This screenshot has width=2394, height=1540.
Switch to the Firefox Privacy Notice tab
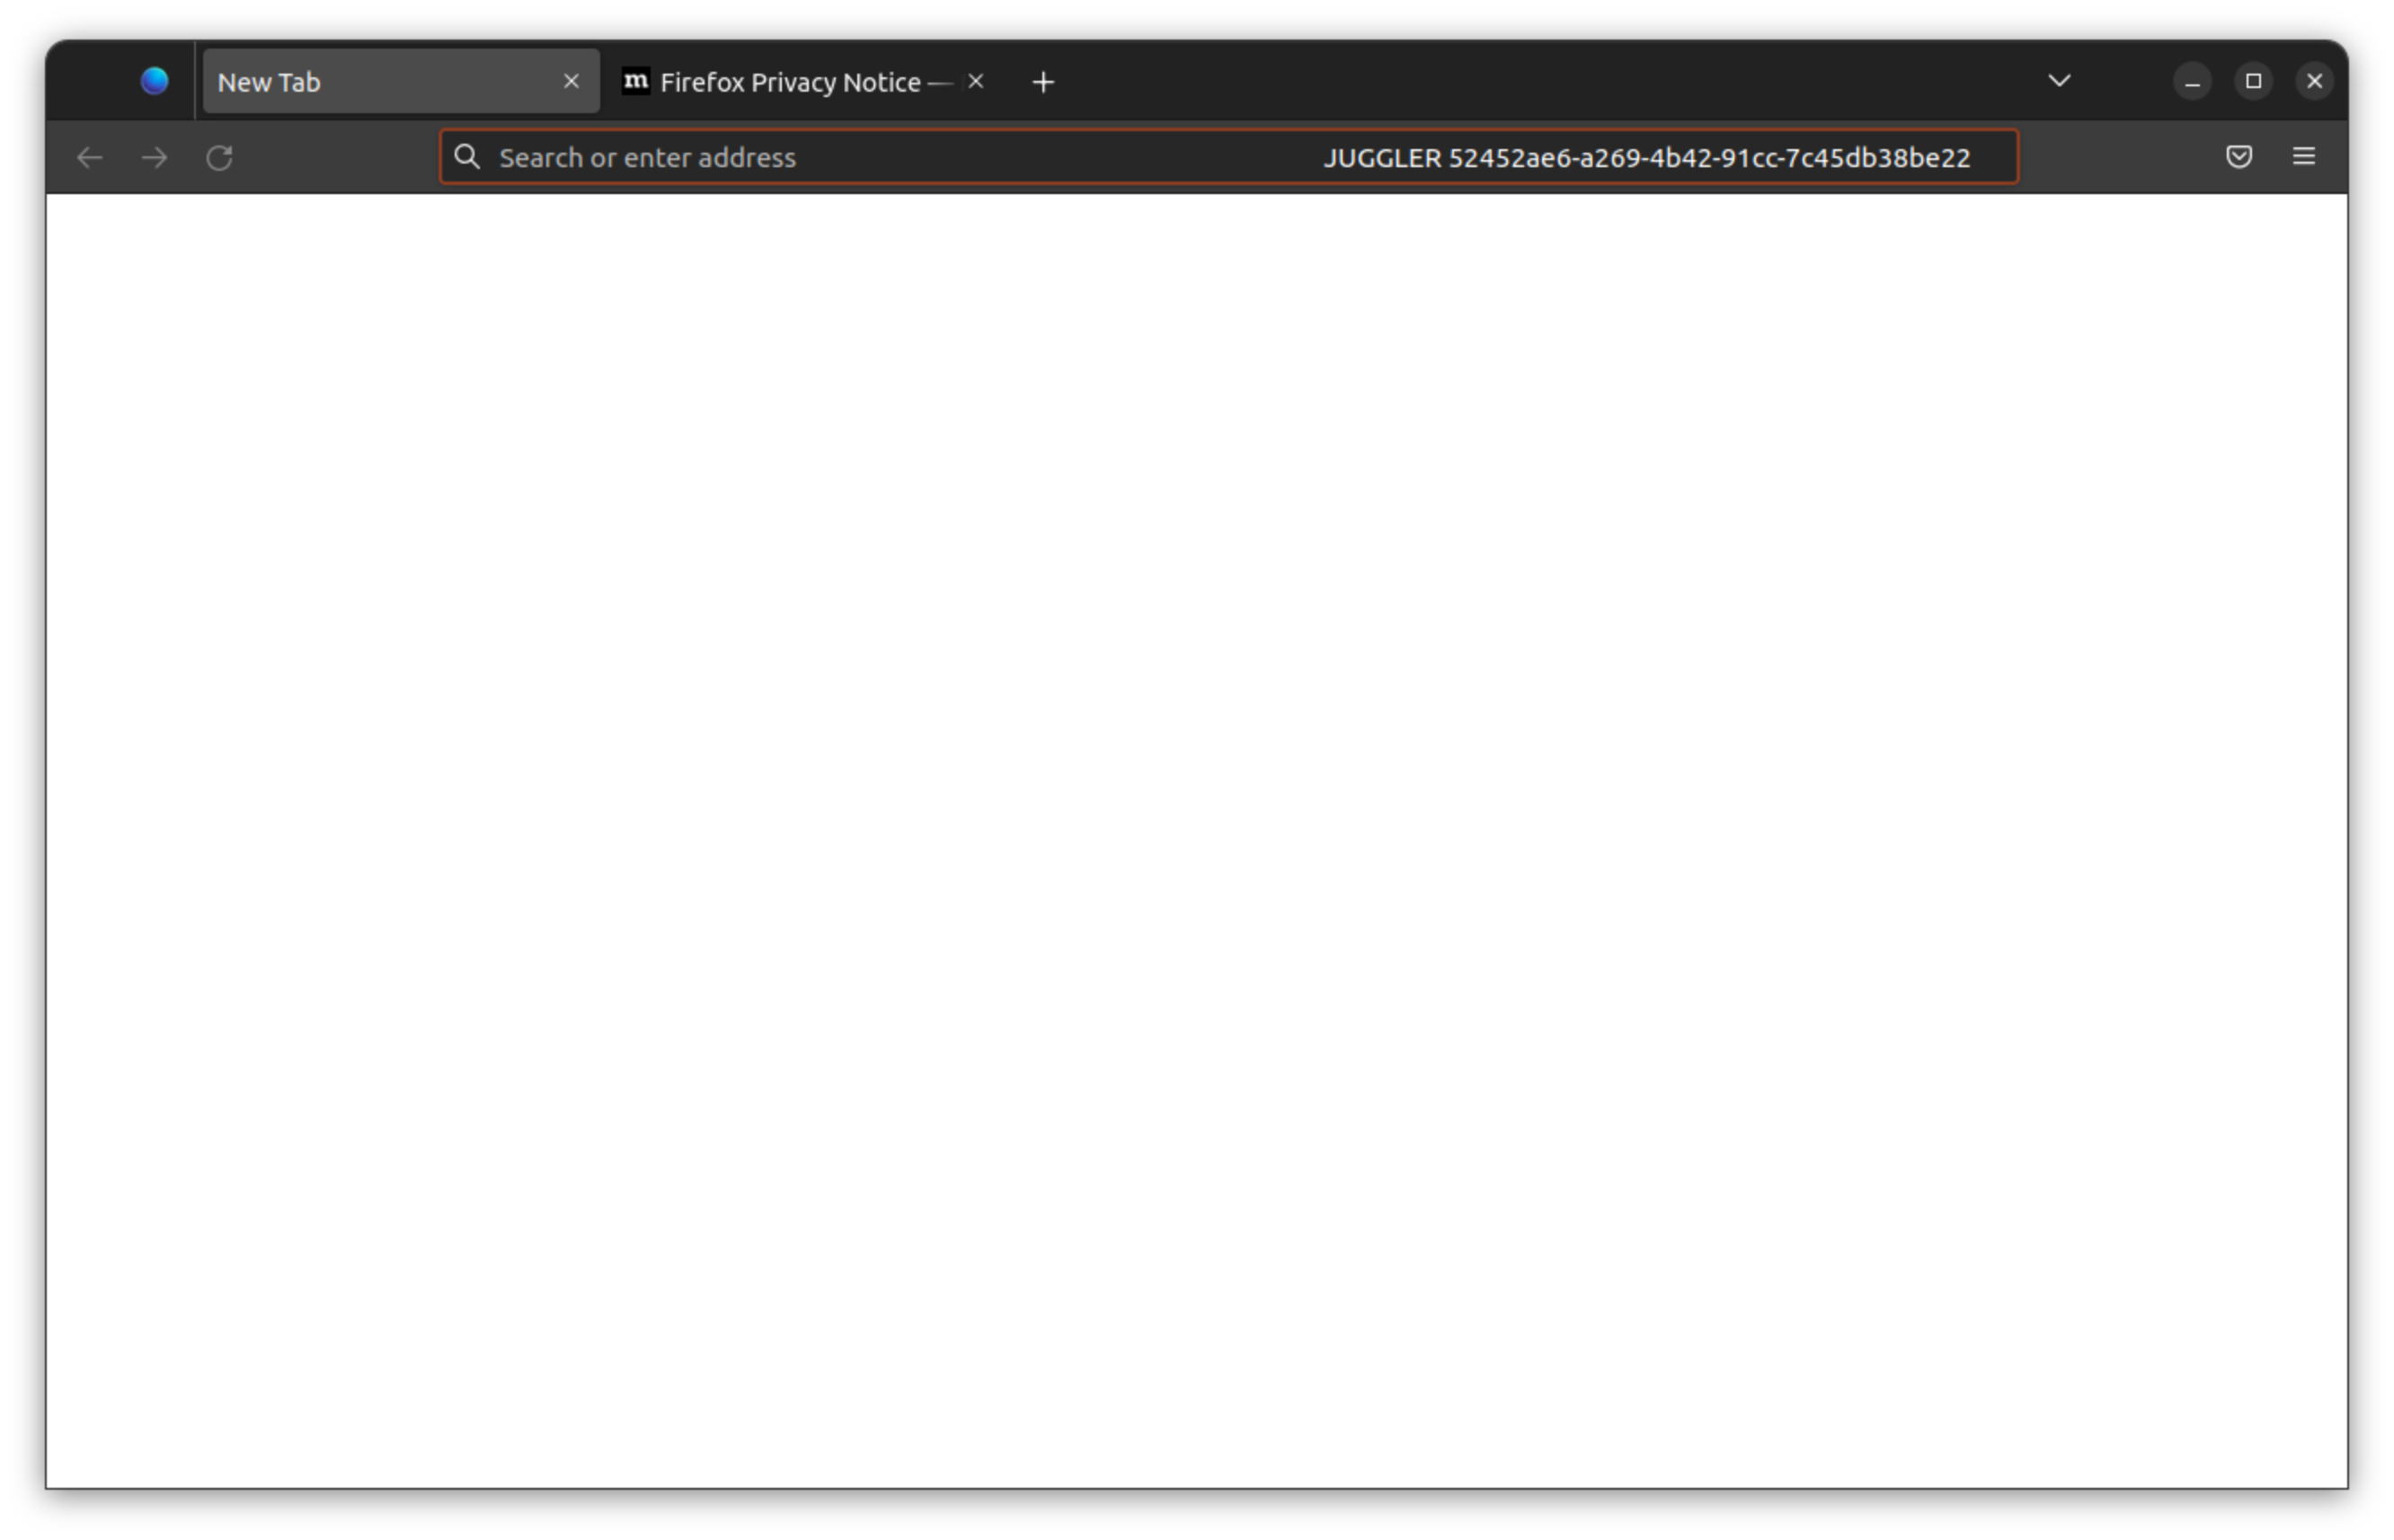790,81
